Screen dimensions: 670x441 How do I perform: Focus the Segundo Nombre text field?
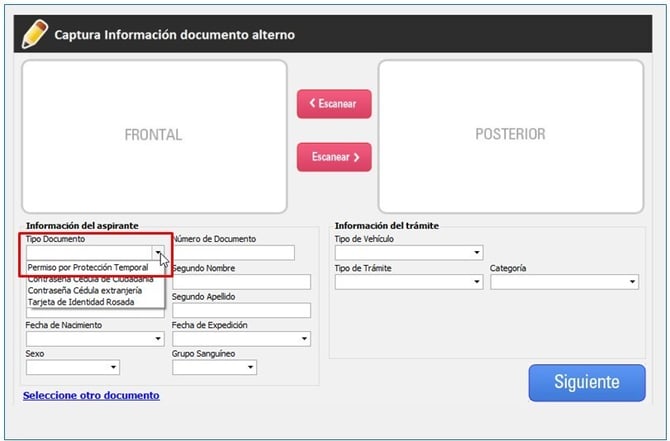240,282
